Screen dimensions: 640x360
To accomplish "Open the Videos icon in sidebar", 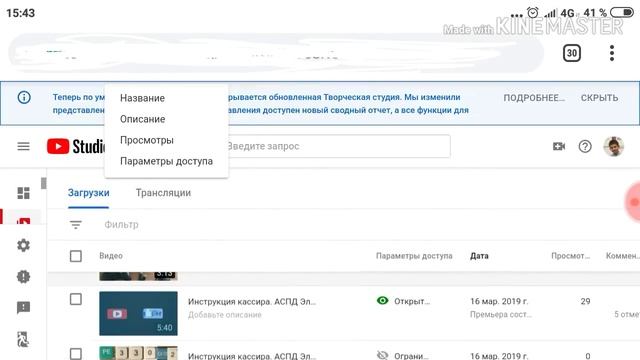I will pos(23,221).
